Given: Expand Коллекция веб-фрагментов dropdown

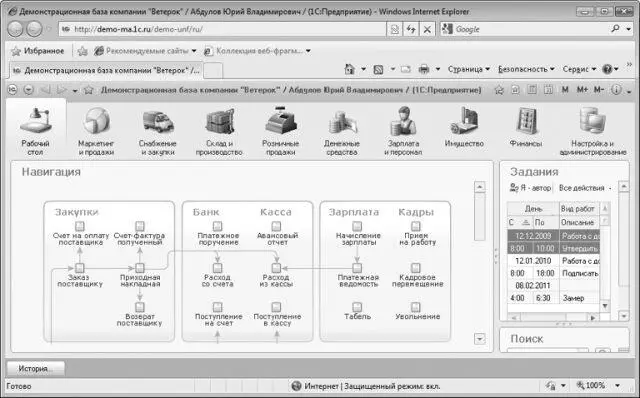Looking at the screenshot, I should pyautogui.click(x=308, y=51).
